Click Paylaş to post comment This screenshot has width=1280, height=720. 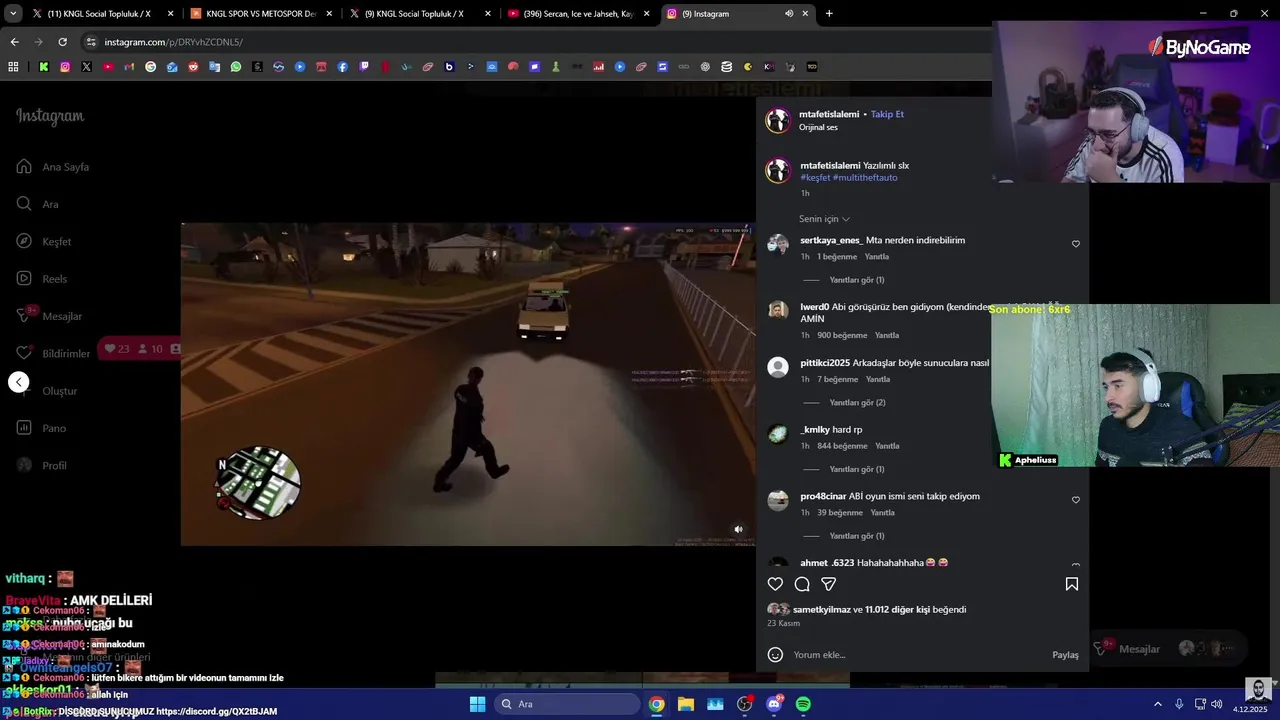(x=1065, y=655)
